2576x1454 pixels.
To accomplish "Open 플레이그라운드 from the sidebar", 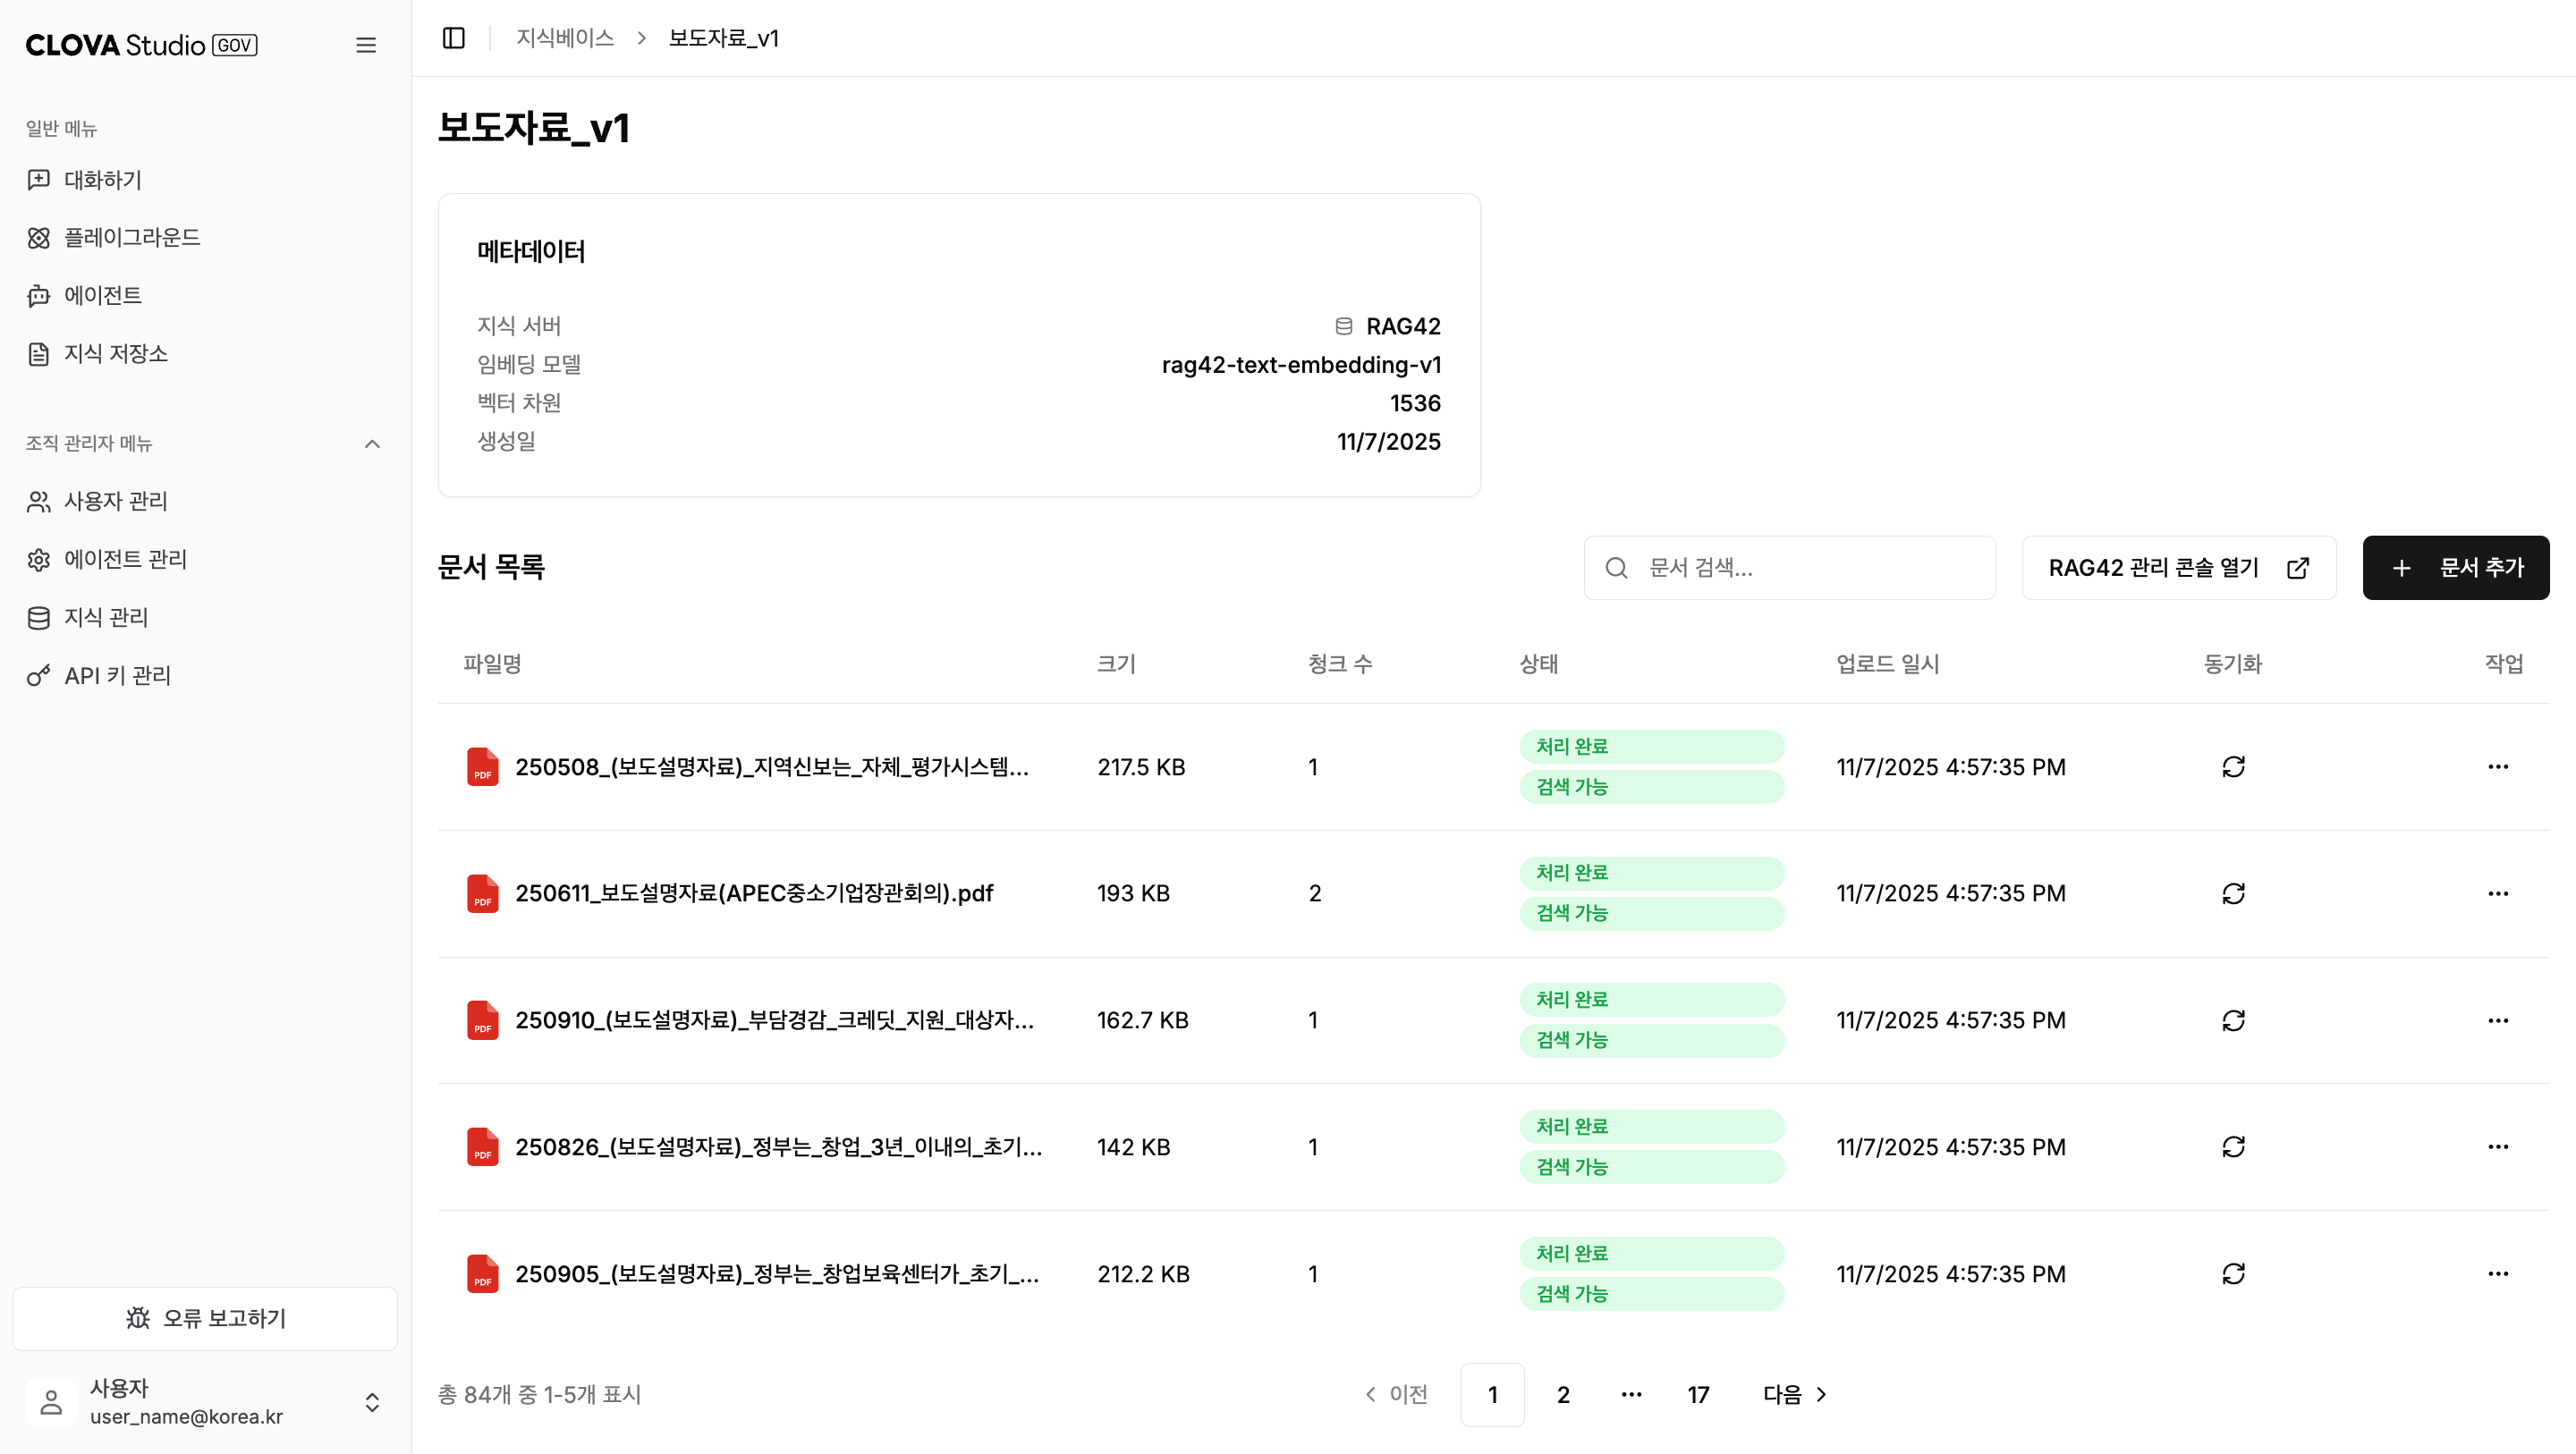I will [x=132, y=238].
